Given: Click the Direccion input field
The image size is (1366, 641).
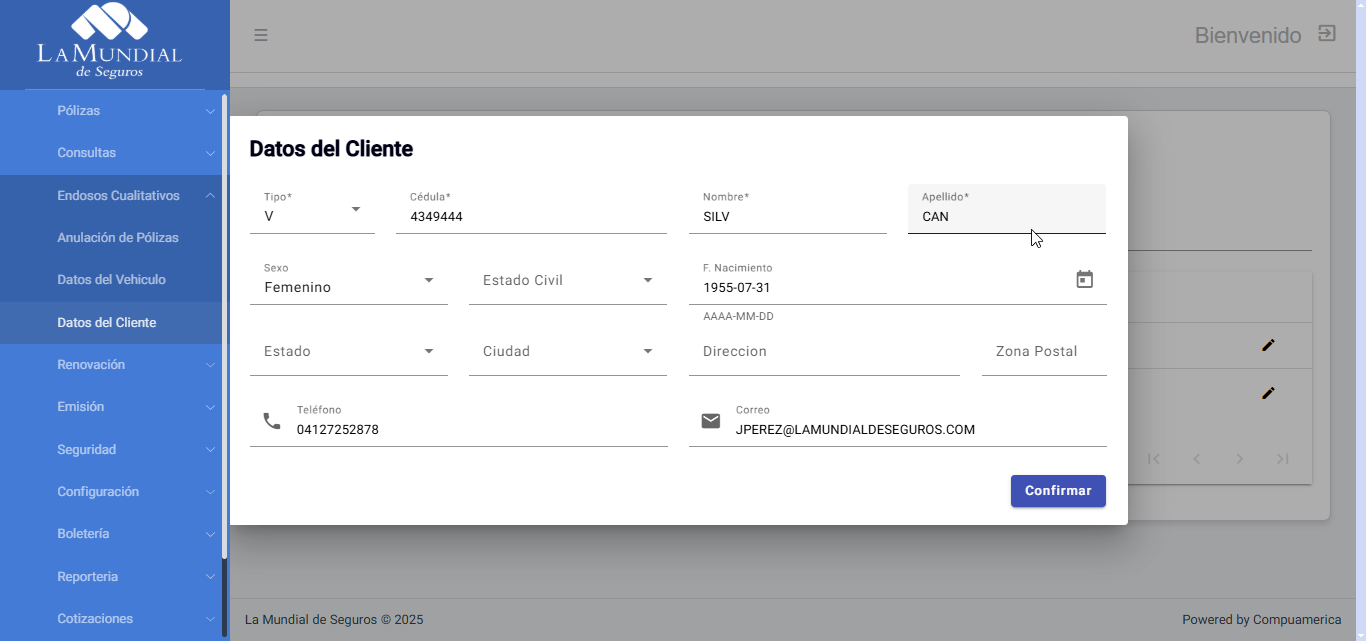Looking at the screenshot, I should tap(823, 352).
